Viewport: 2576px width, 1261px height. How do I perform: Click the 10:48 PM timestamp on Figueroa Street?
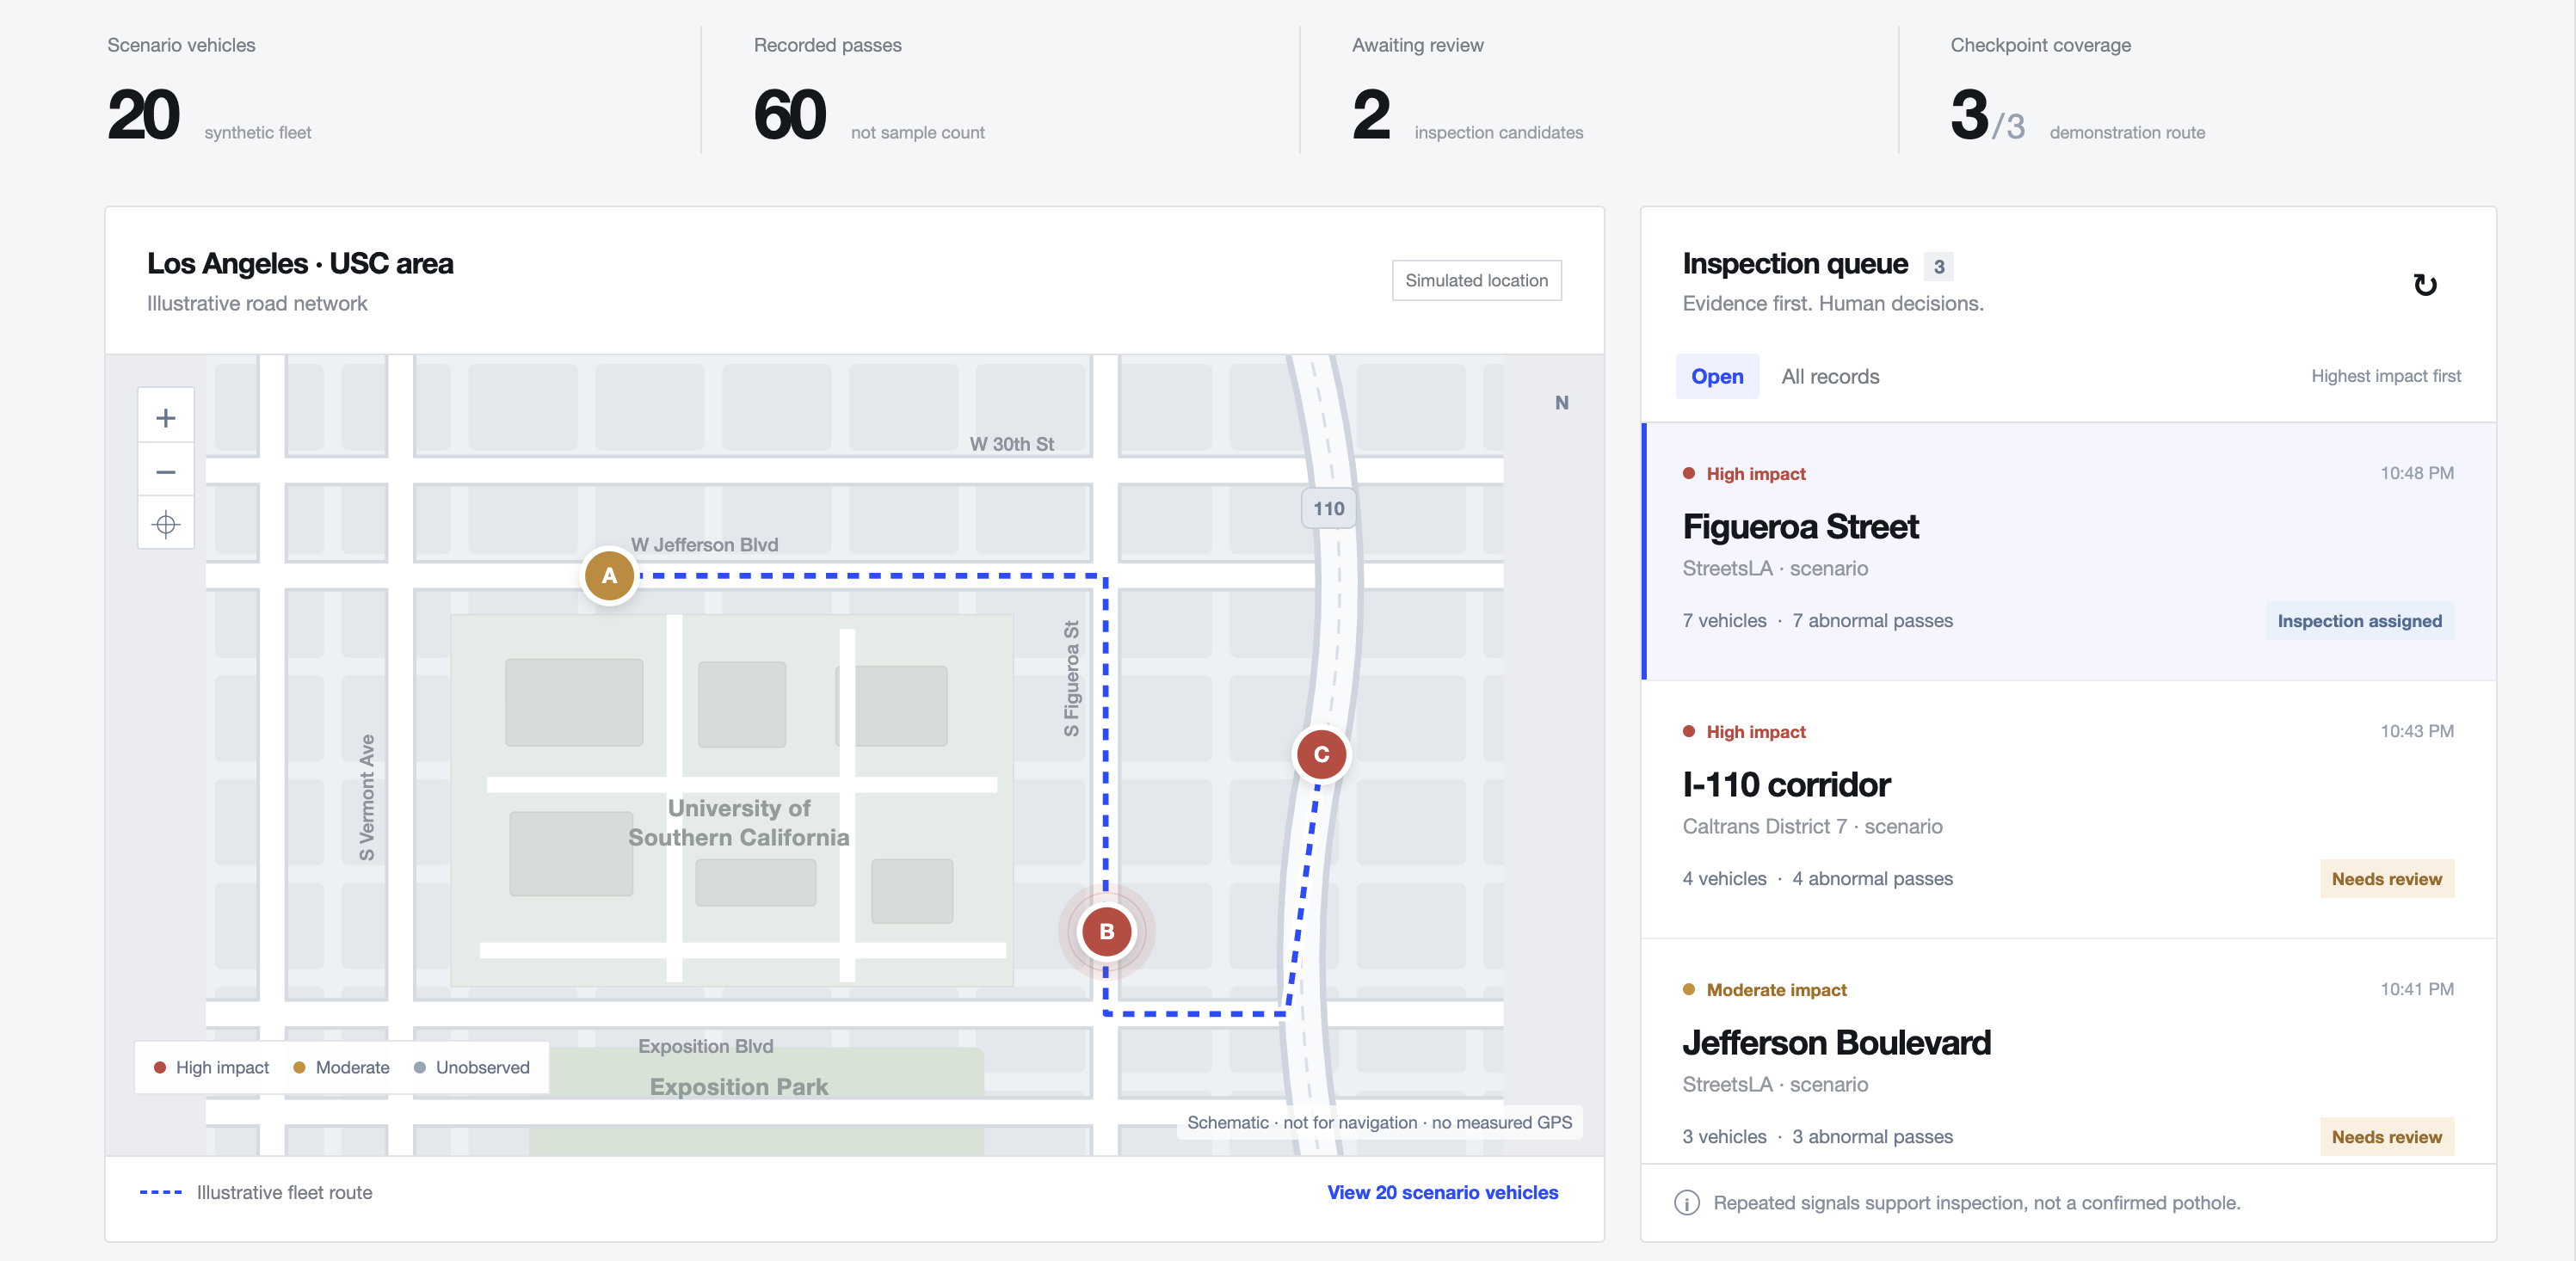(2416, 473)
